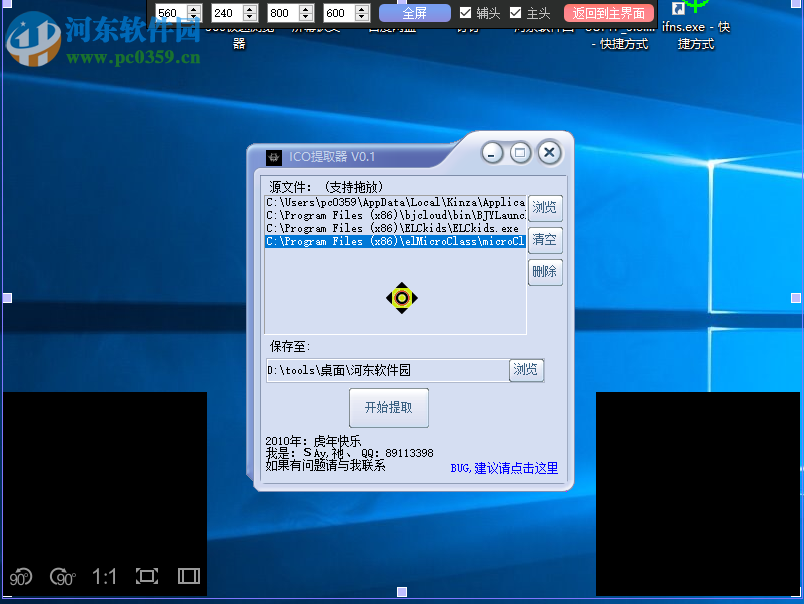Screen dimensions: 804x604
Task: Select the rotate left 90° icon
Action: 20,577
